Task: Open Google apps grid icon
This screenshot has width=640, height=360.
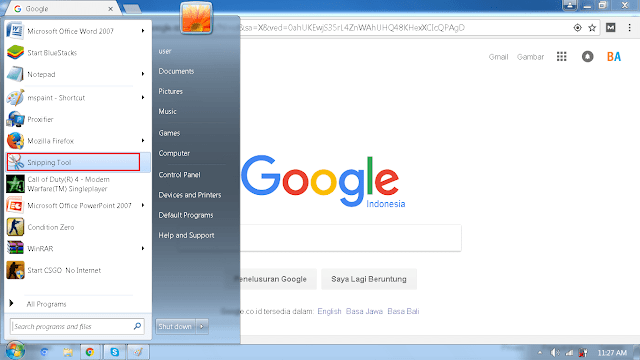Action: (x=562, y=57)
